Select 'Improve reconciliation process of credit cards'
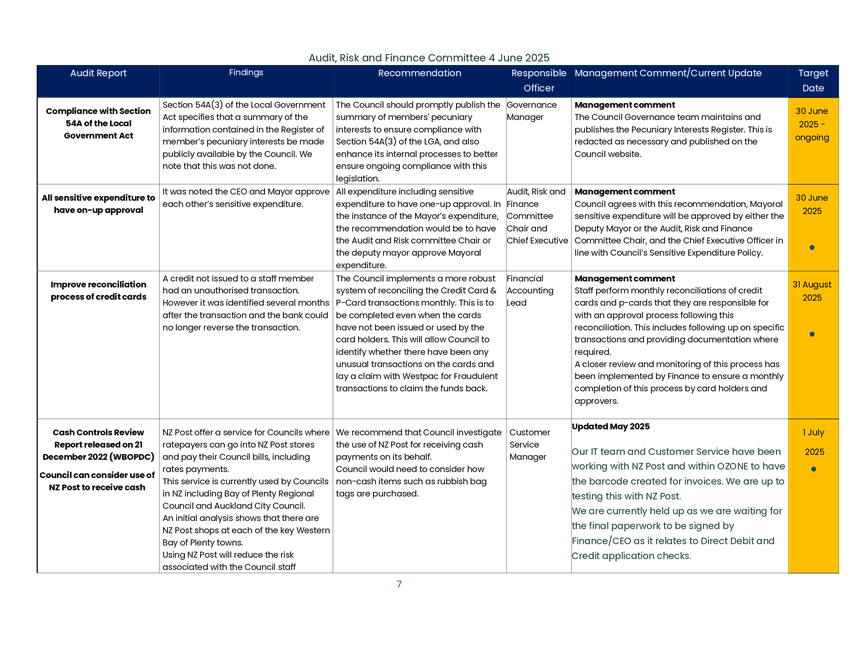859x664 pixels. point(98,290)
